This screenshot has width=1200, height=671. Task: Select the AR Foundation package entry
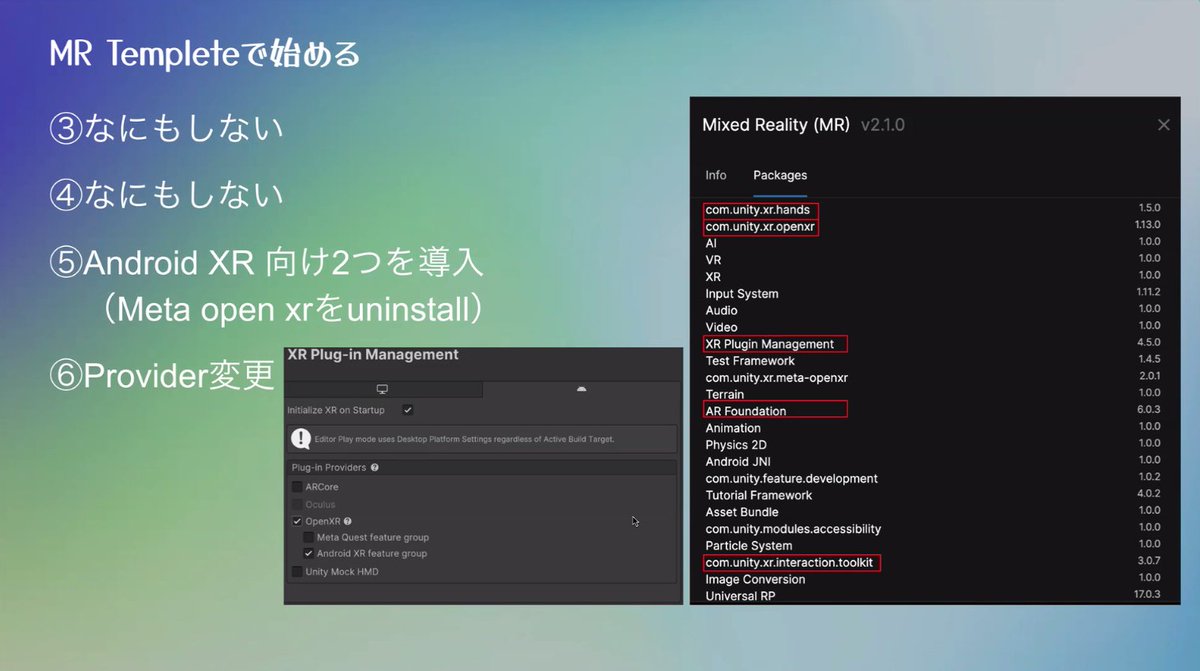(744, 410)
